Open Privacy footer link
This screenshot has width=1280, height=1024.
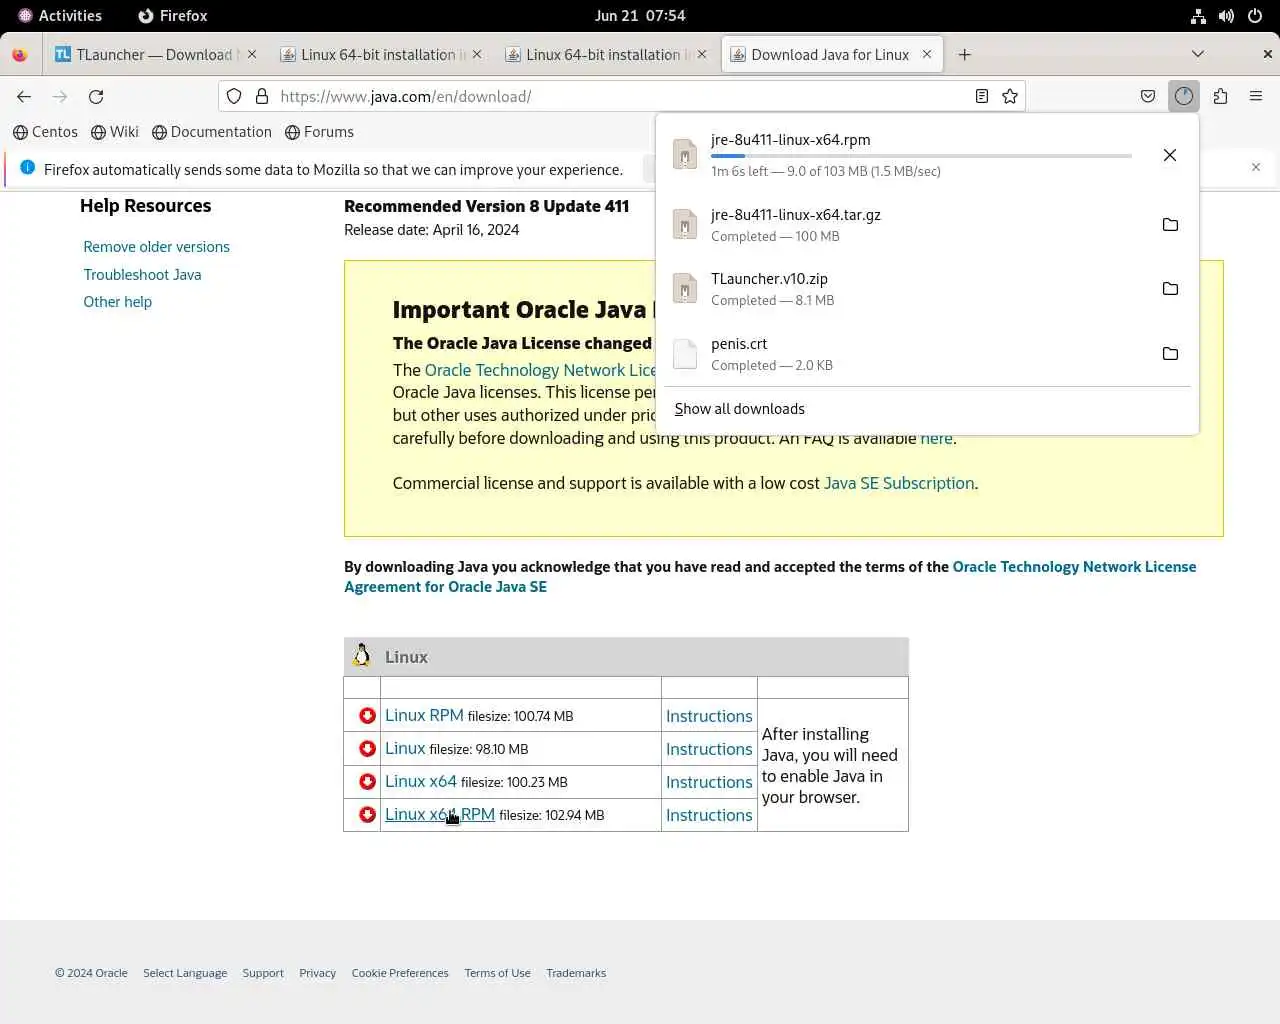317,973
